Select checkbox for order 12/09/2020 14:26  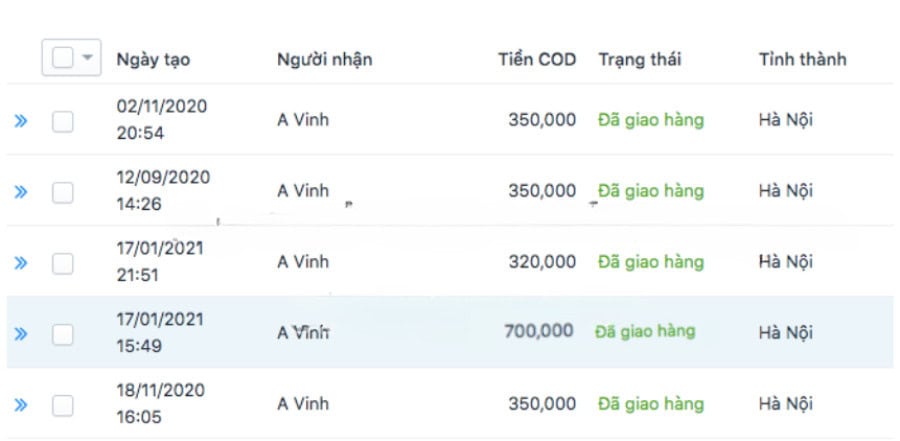[x=63, y=192]
